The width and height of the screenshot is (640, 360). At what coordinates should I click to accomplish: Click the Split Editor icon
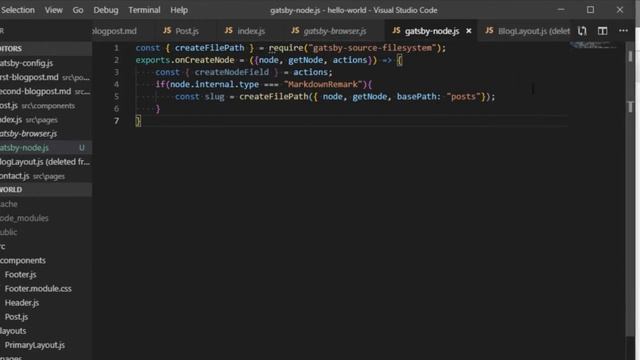tap(602, 31)
